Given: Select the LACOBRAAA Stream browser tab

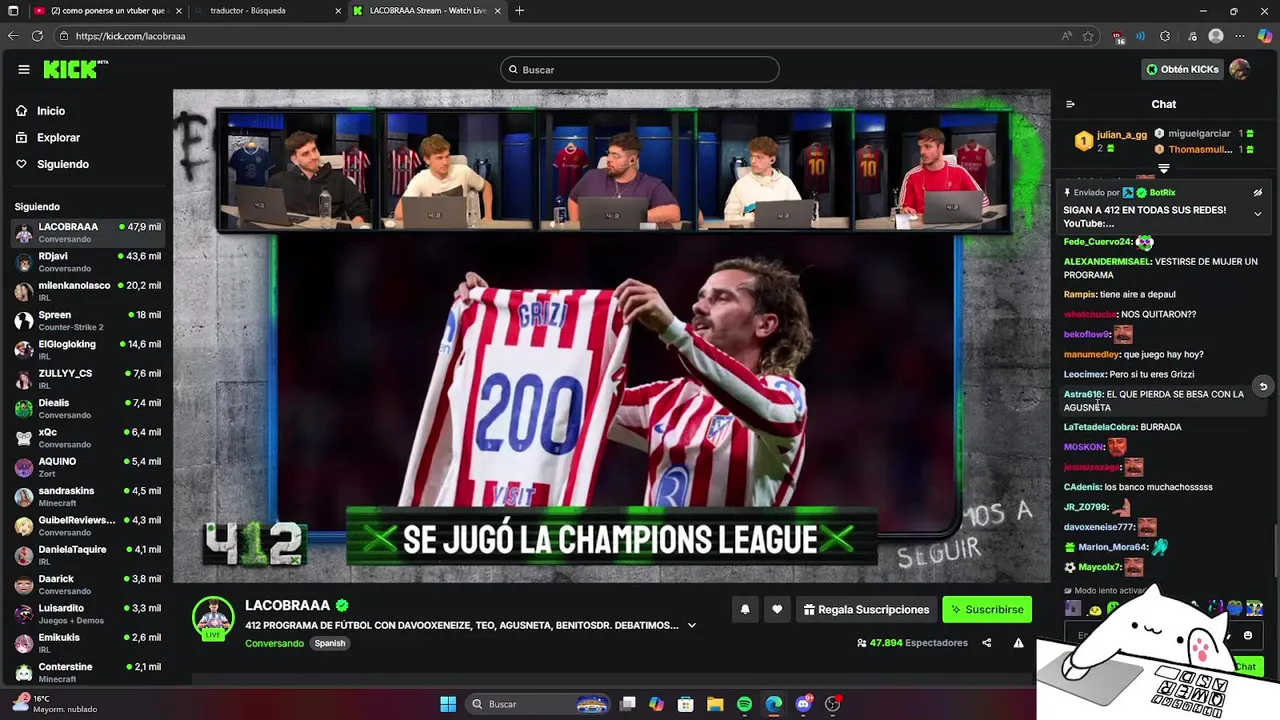Looking at the screenshot, I should 427,11.
